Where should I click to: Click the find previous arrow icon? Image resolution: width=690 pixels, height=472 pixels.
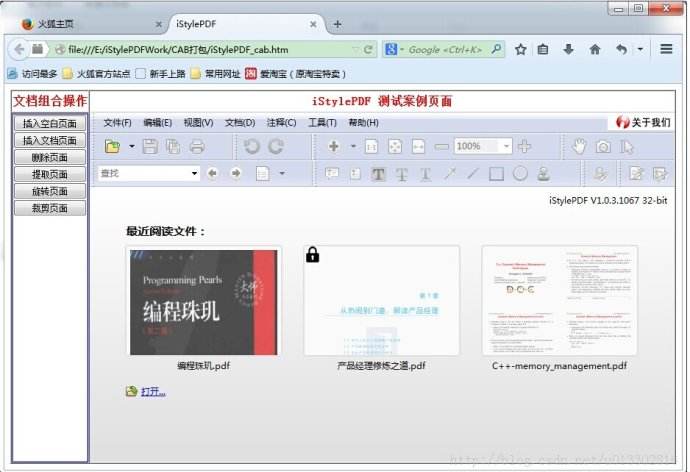click(213, 173)
